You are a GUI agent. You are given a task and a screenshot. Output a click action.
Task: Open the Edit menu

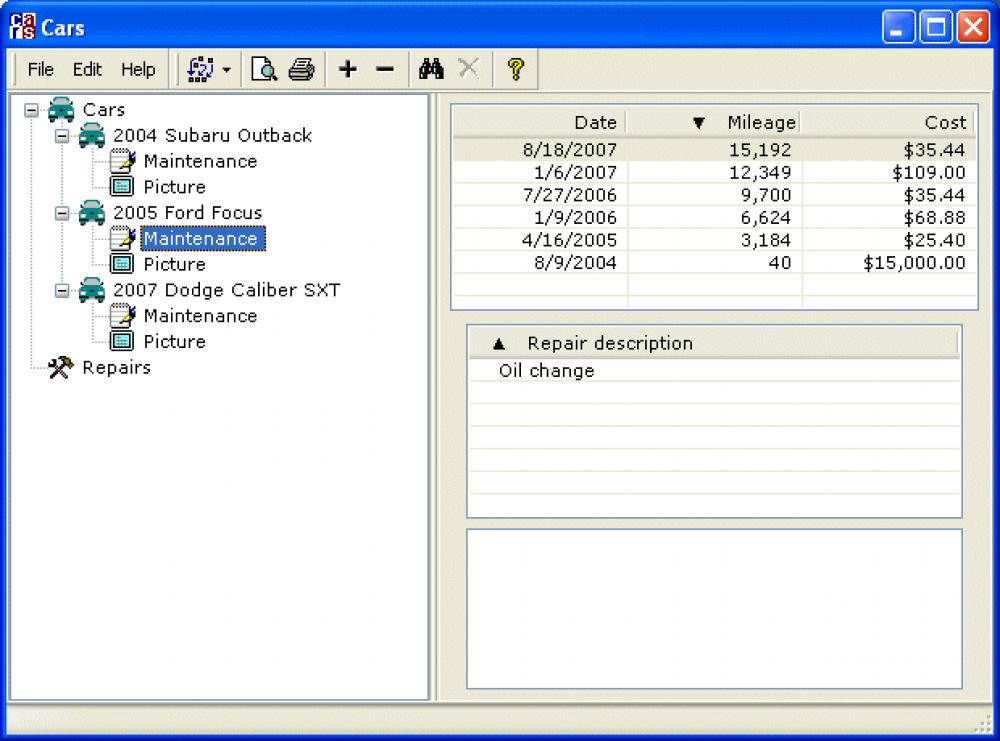[86, 69]
